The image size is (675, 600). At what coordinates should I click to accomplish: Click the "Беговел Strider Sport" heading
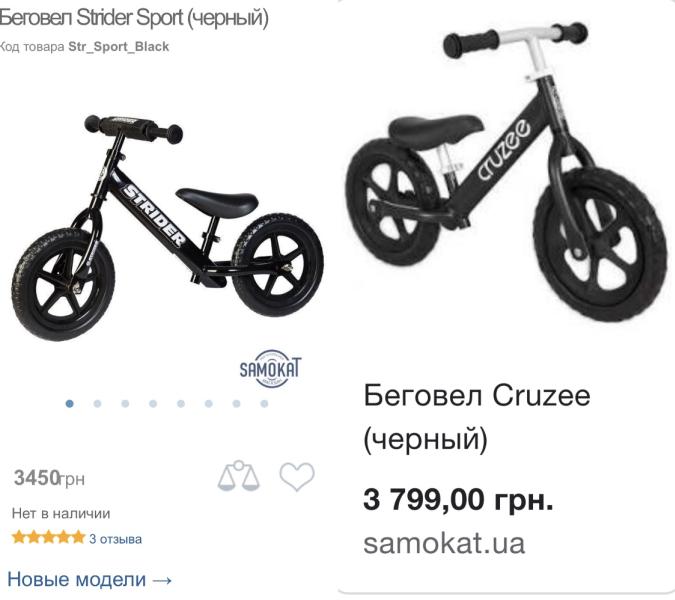coord(135,19)
